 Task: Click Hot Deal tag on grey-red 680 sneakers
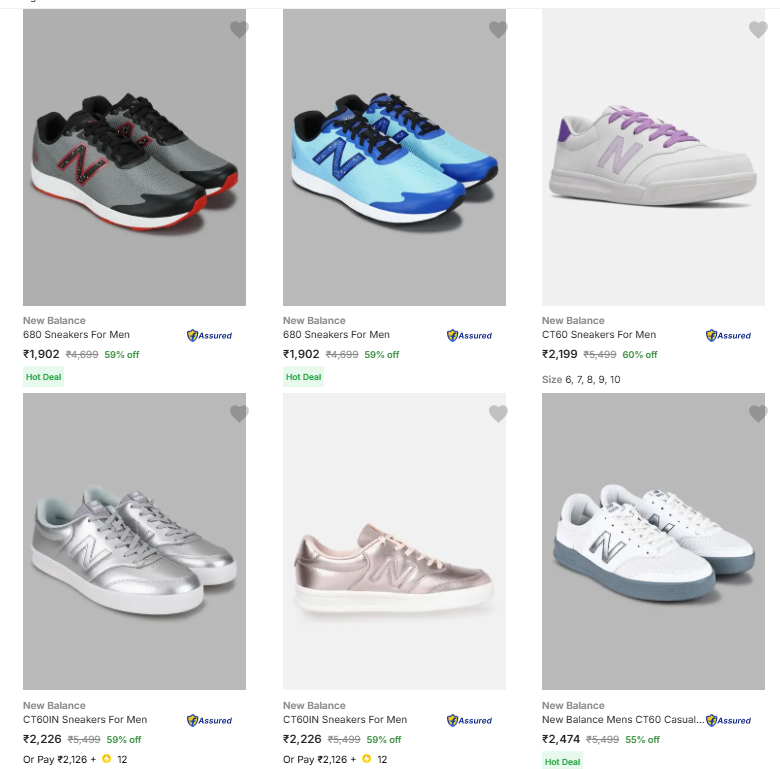point(43,377)
